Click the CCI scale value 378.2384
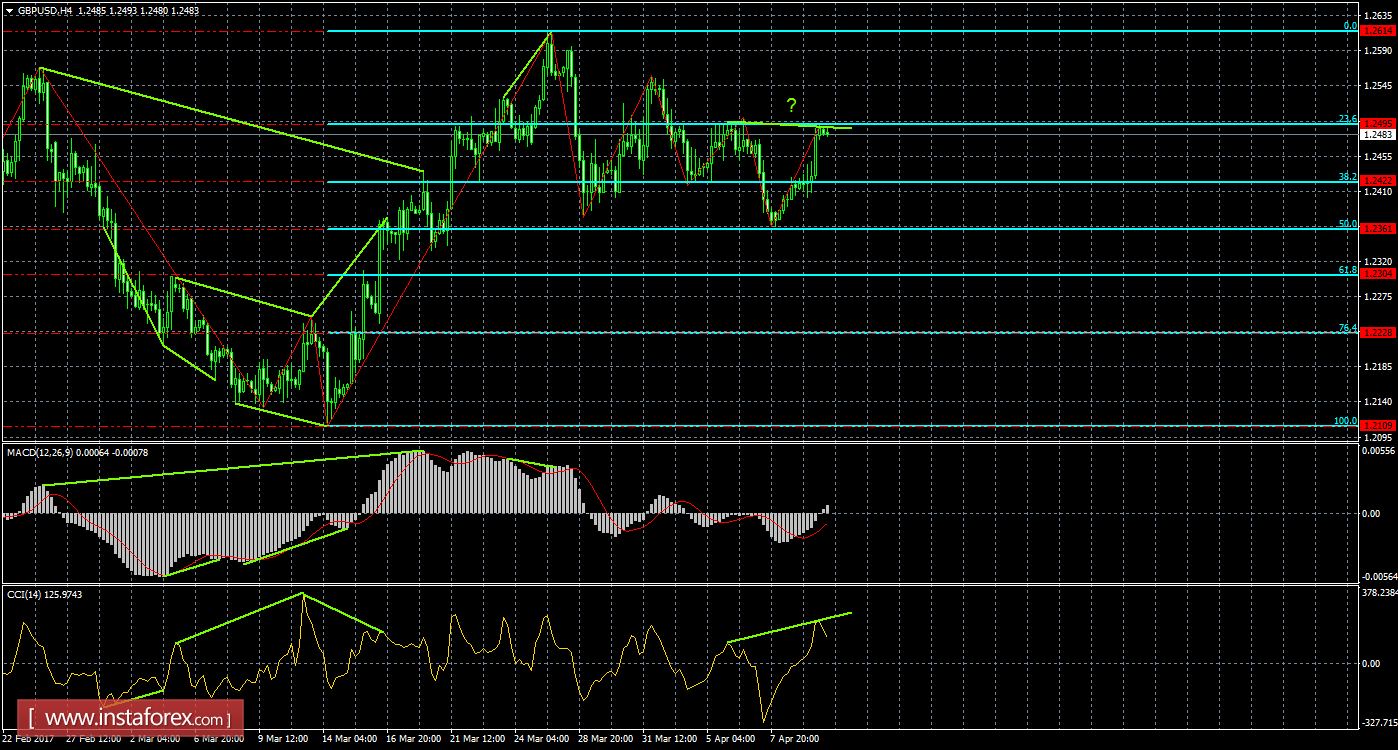This screenshot has height=750, width=1398. tap(1378, 593)
